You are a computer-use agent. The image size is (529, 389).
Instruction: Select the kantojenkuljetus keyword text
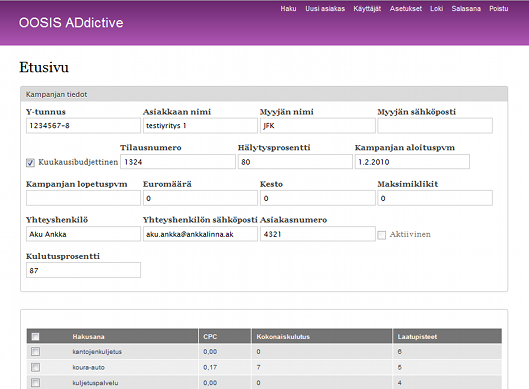[97, 352]
